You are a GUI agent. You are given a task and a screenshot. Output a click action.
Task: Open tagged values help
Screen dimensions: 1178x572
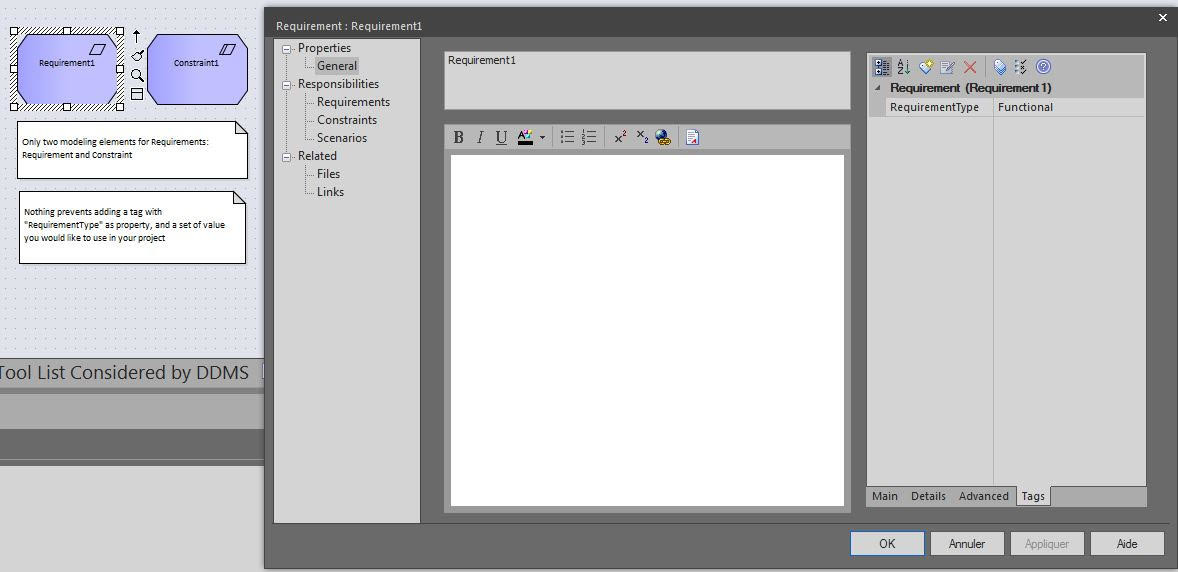[x=1043, y=67]
